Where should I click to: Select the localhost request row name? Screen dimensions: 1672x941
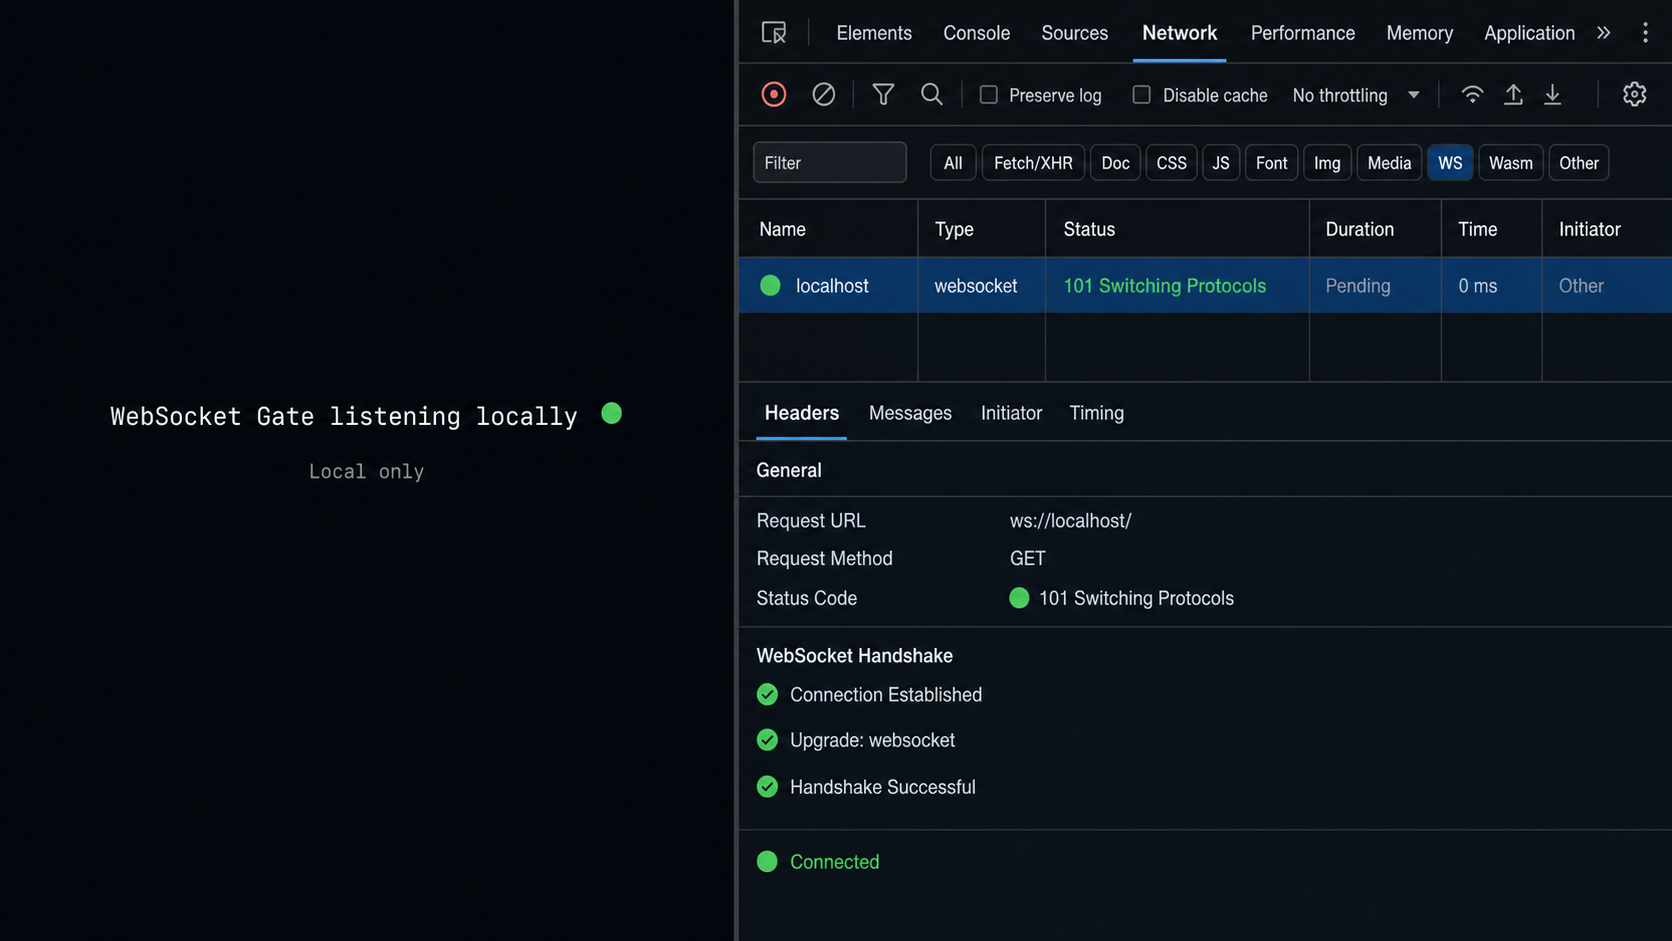tap(832, 286)
